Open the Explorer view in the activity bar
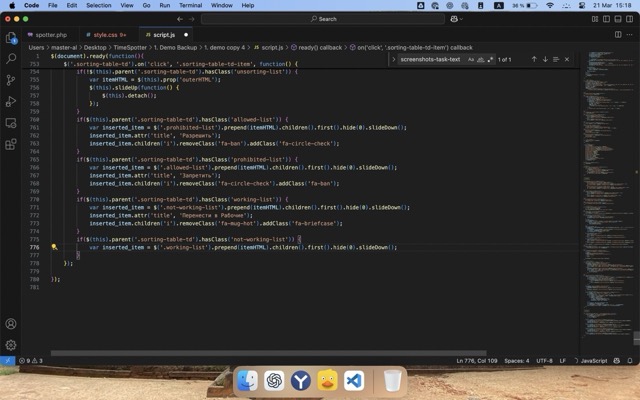Image resolution: width=640 pixels, height=400 pixels. (11, 38)
